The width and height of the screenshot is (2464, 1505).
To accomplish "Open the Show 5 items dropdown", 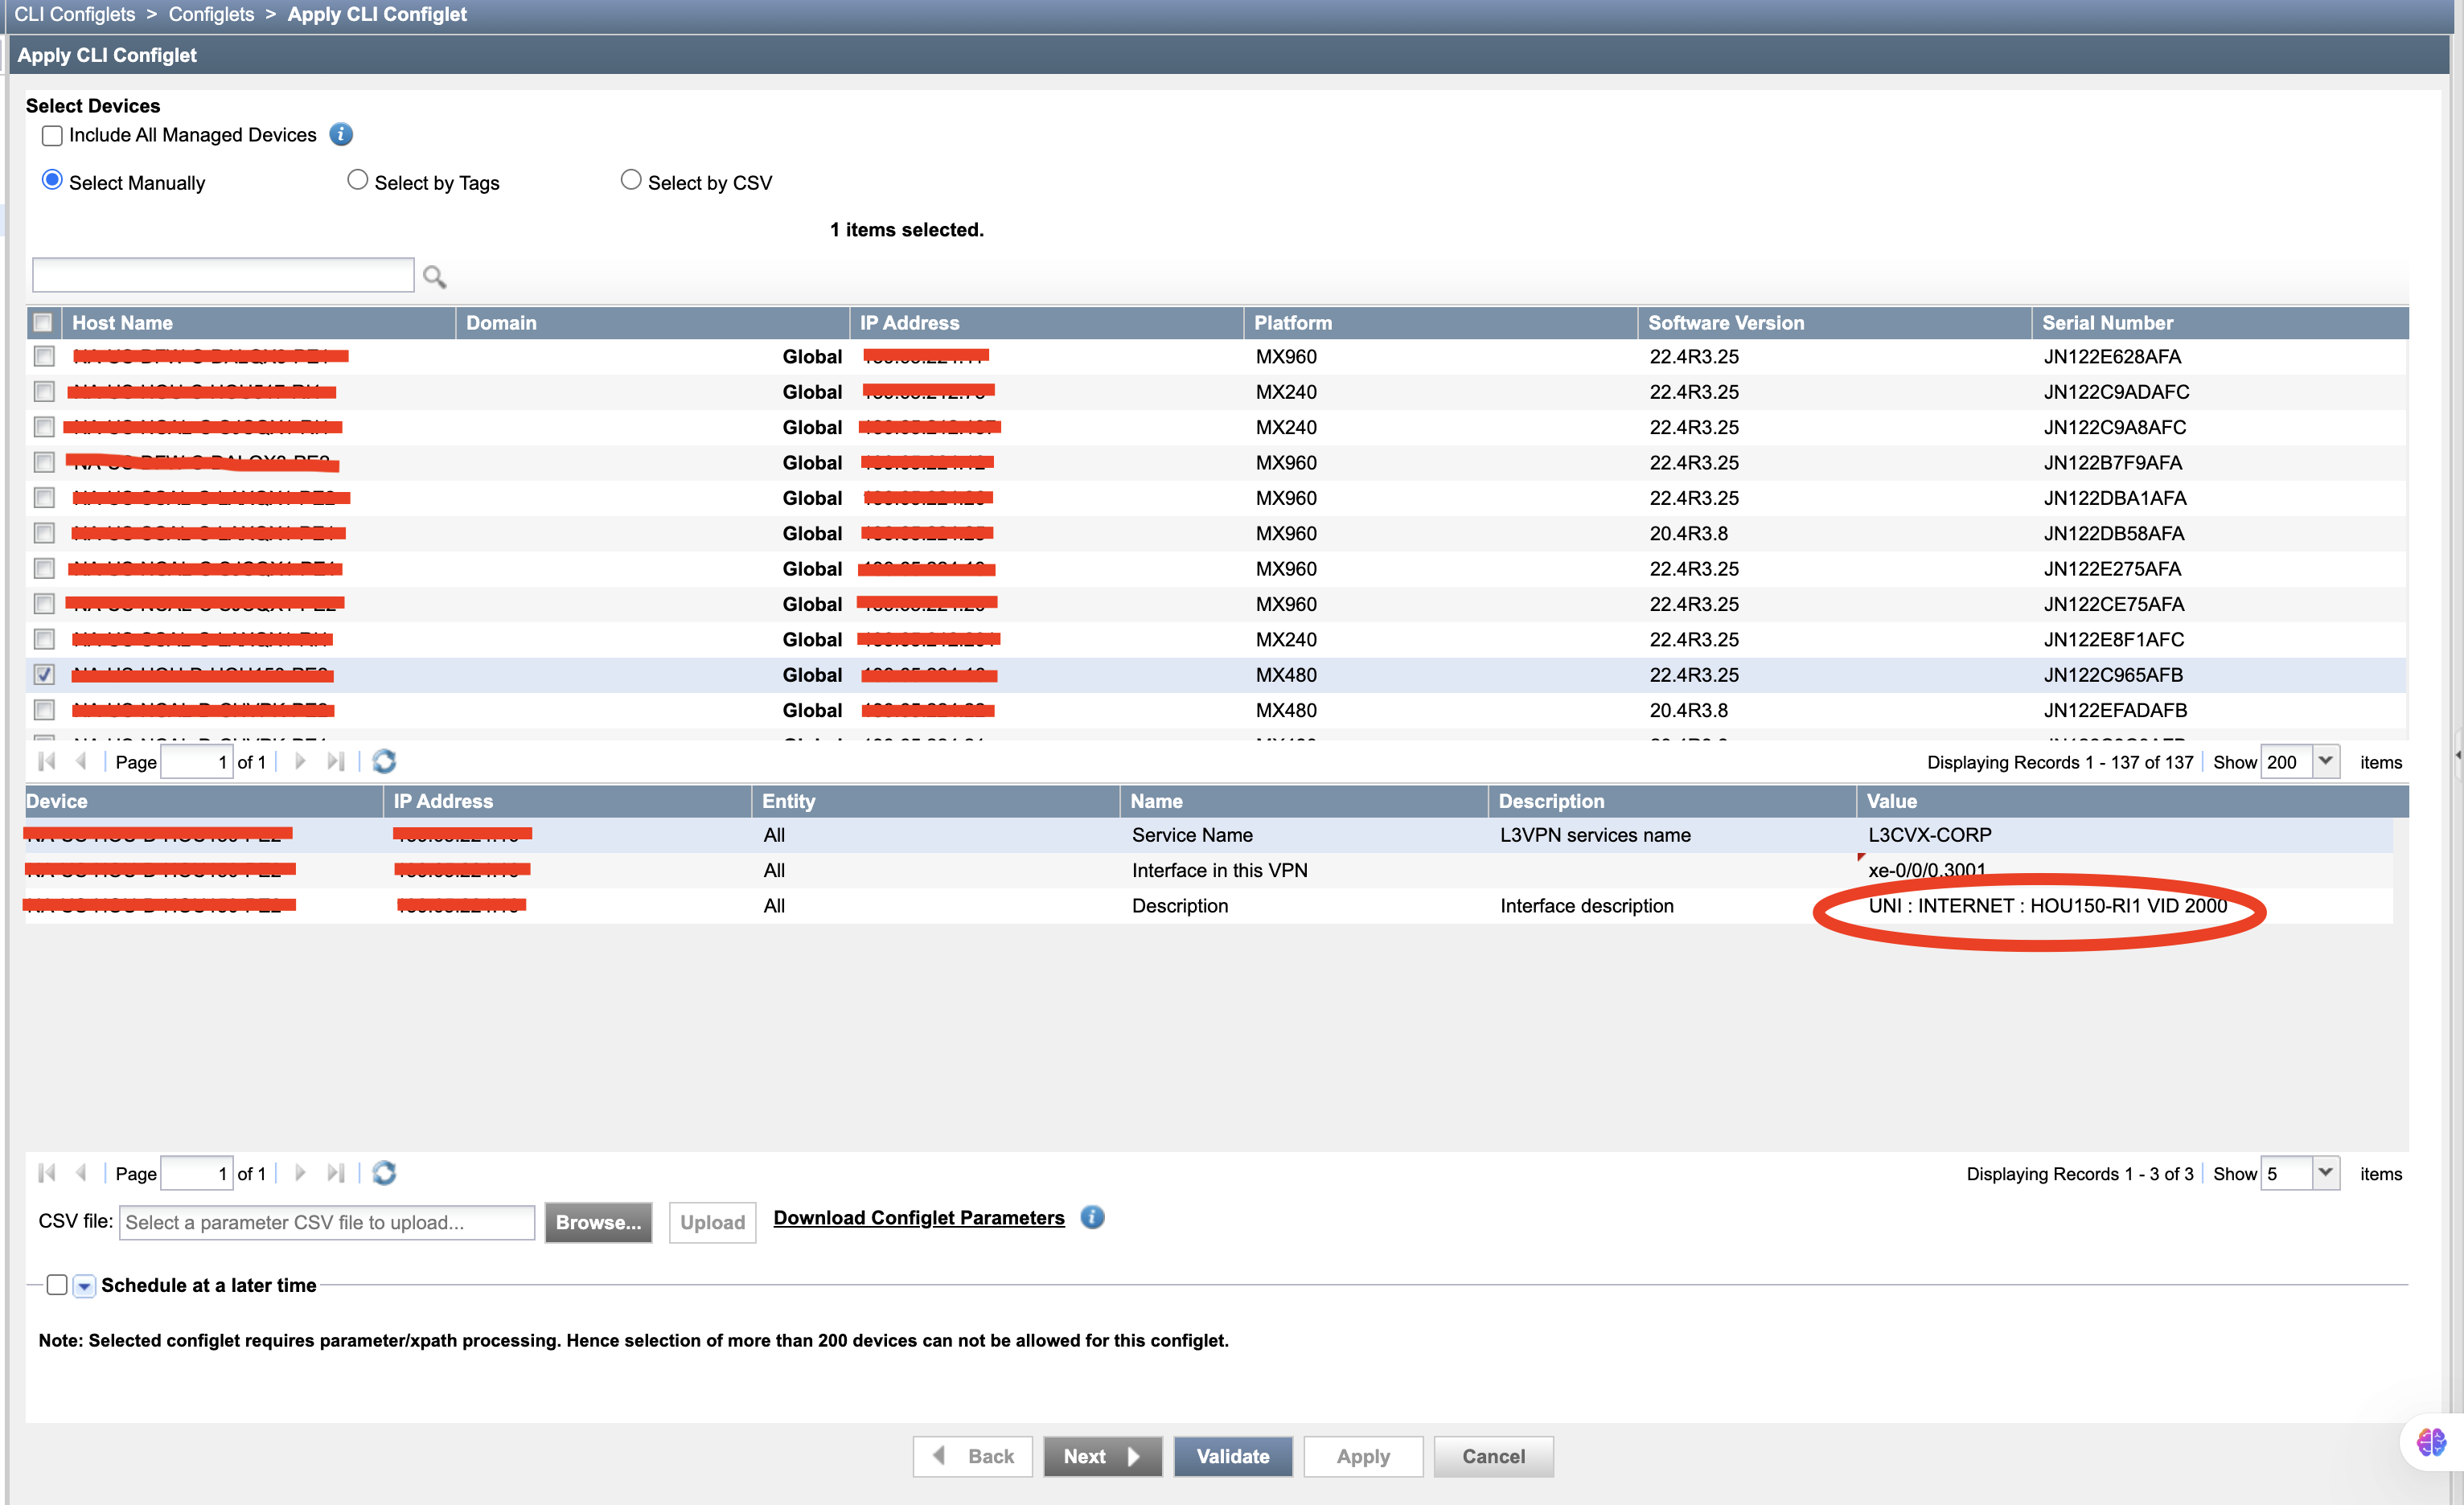I will (x=2326, y=1172).
